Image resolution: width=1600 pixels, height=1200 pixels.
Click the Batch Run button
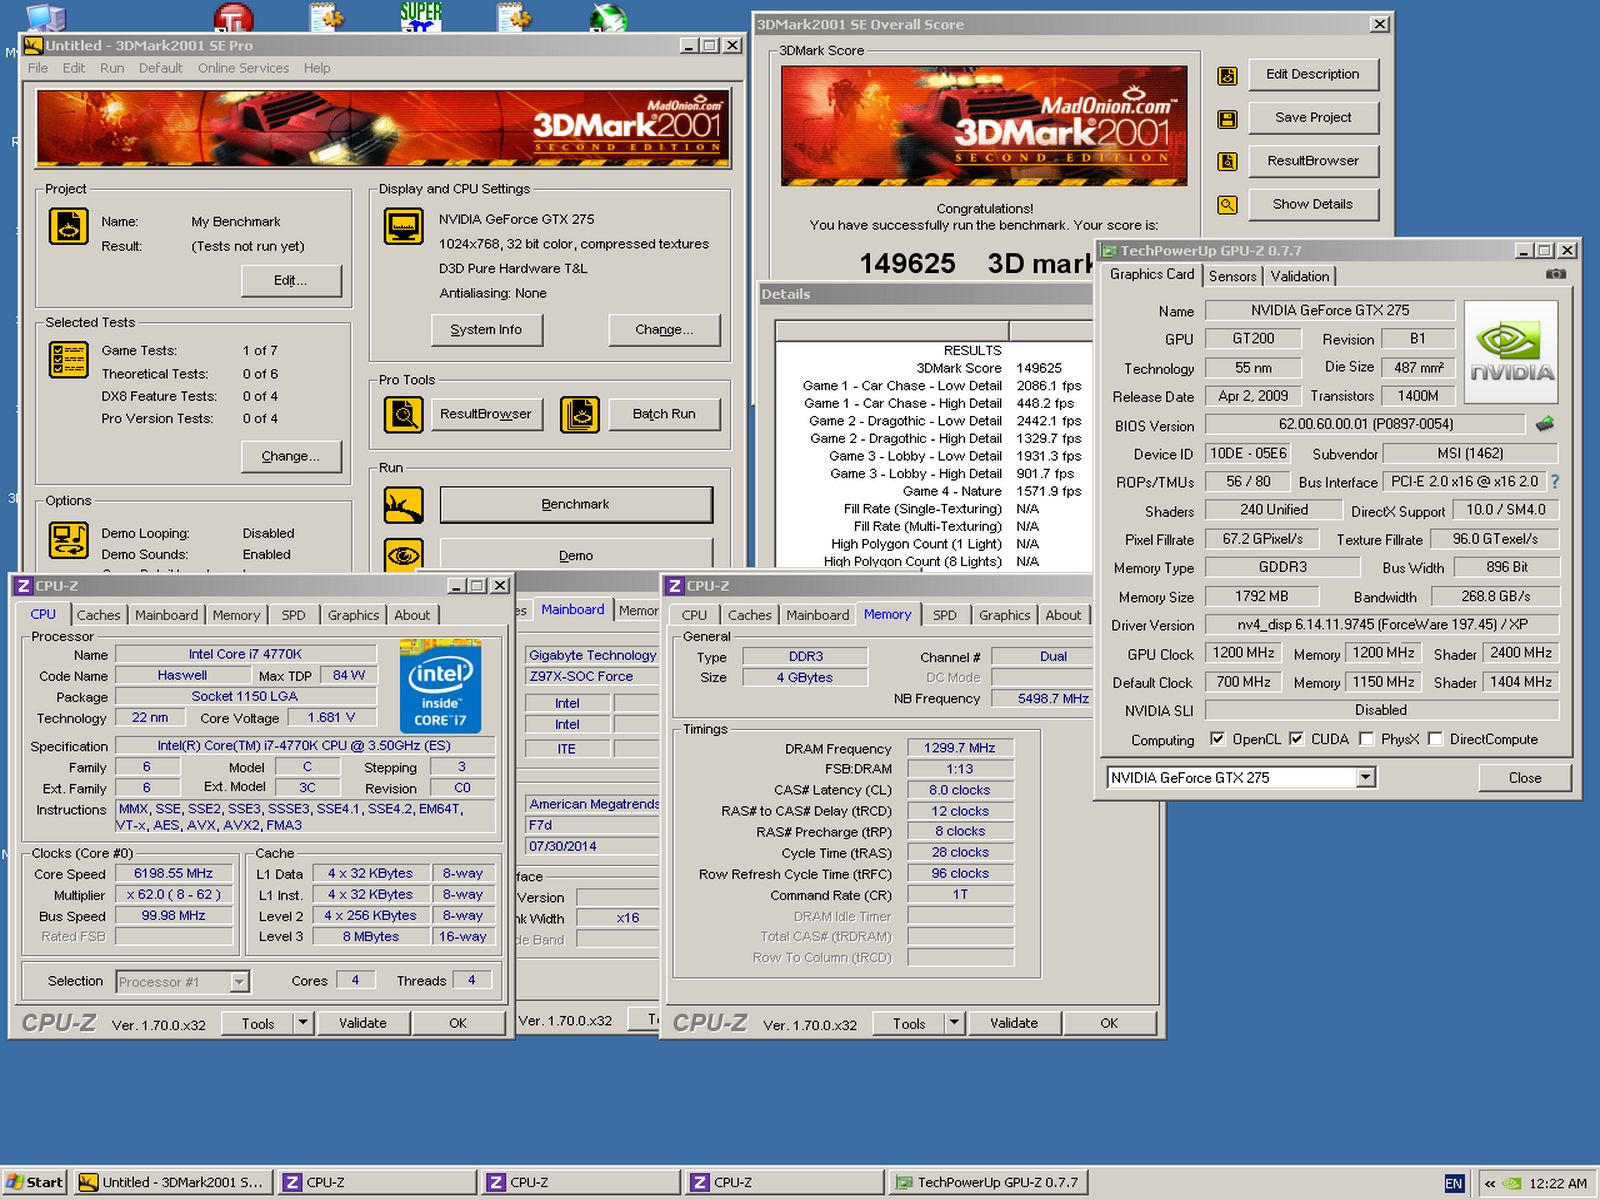click(x=664, y=414)
